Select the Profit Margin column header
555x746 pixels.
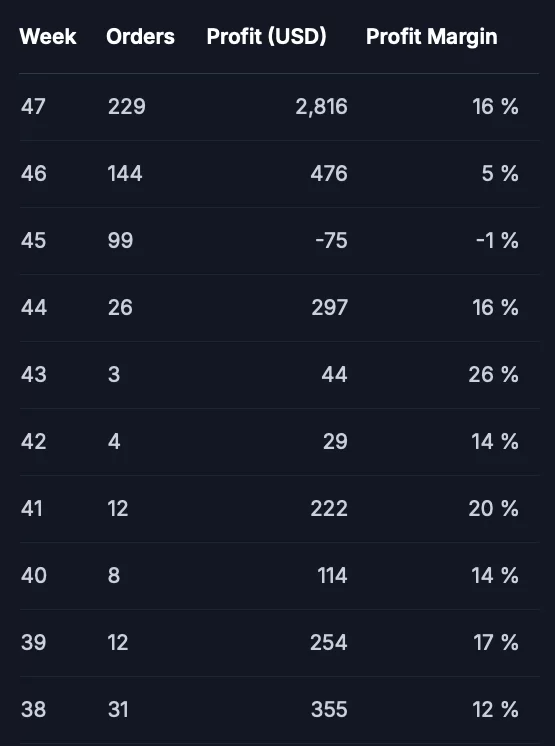click(431, 37)
